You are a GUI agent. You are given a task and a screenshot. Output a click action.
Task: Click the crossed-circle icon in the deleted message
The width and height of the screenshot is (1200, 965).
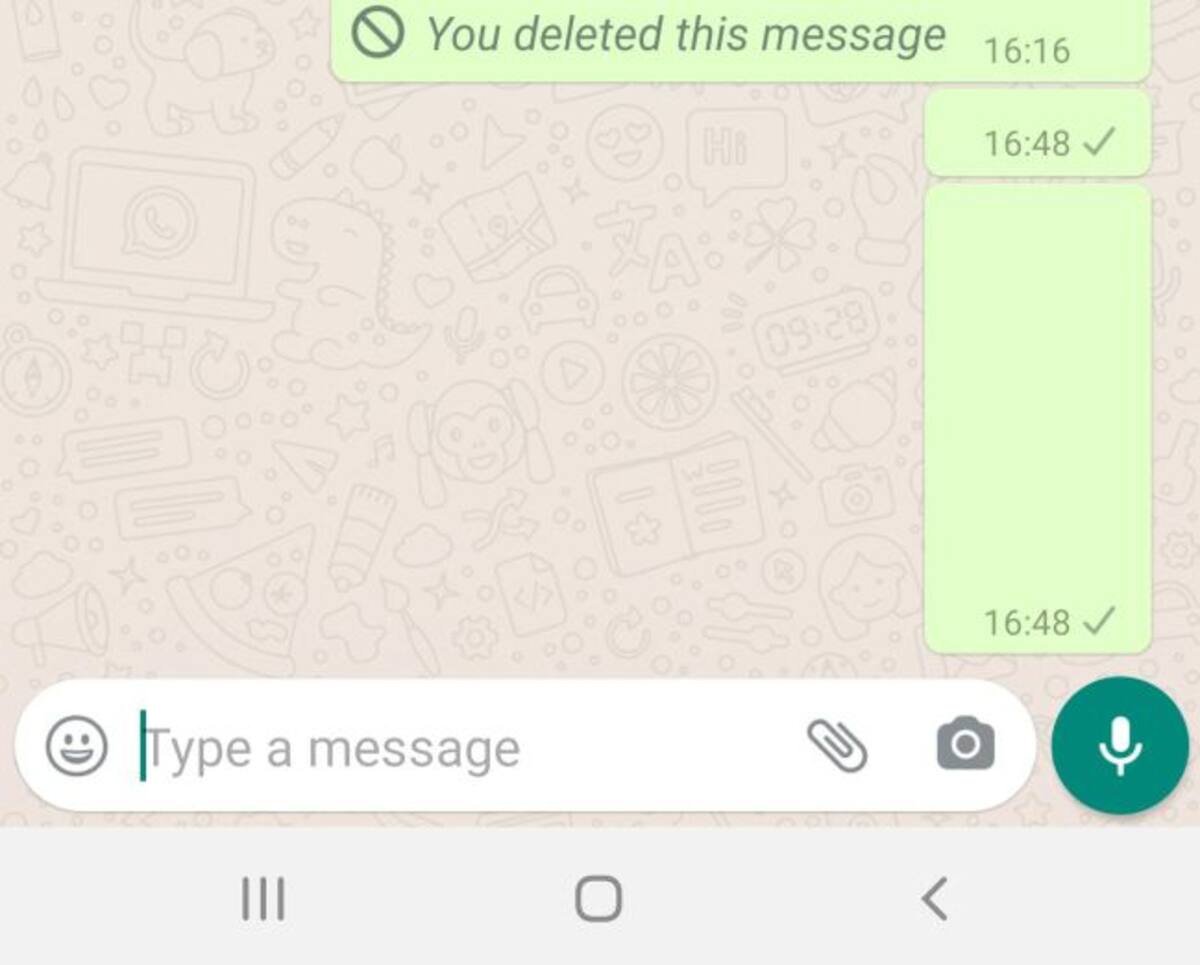[378, 34]
